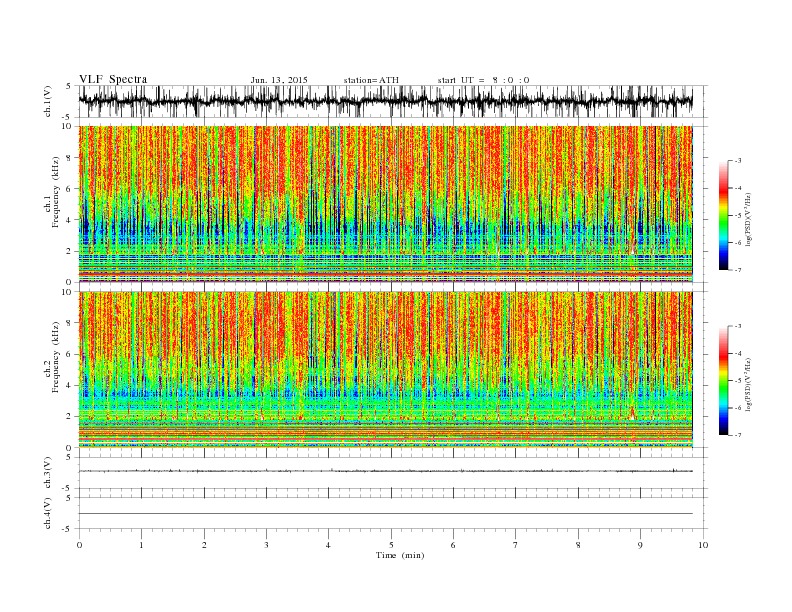
Task: Click the "-7" label on ch.1 color bar
Action: 738,270
